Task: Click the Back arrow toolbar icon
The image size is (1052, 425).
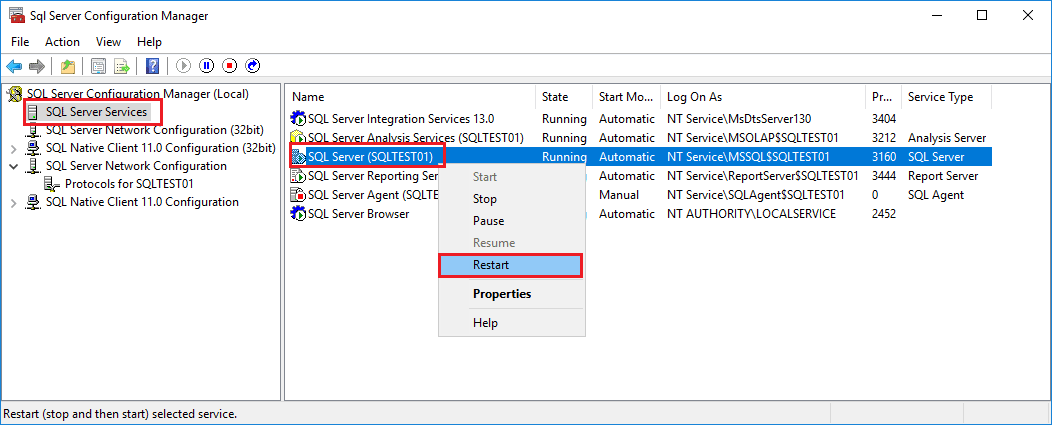Action: [x=14, y=66]
